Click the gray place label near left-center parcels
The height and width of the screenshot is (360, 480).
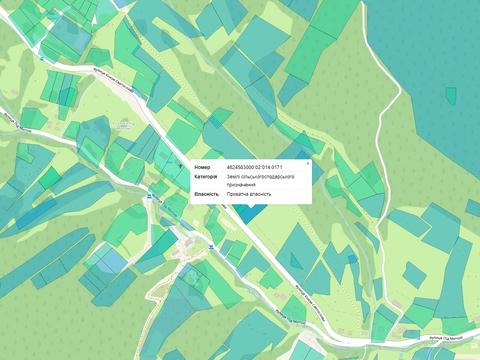point(123,124)
